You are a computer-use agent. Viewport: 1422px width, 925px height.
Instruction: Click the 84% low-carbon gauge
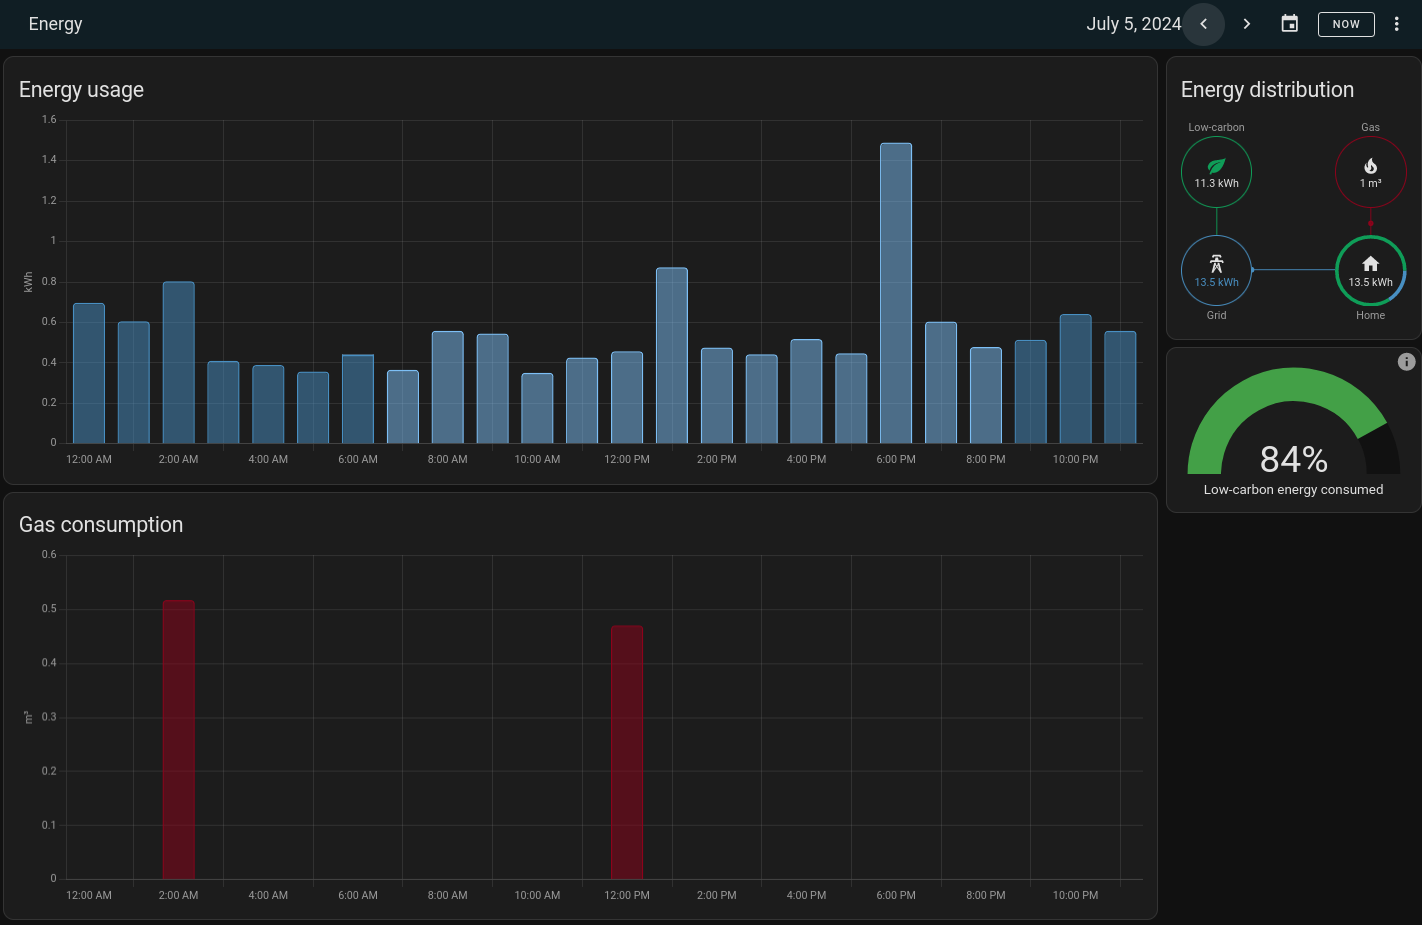tap(1294, 422)
